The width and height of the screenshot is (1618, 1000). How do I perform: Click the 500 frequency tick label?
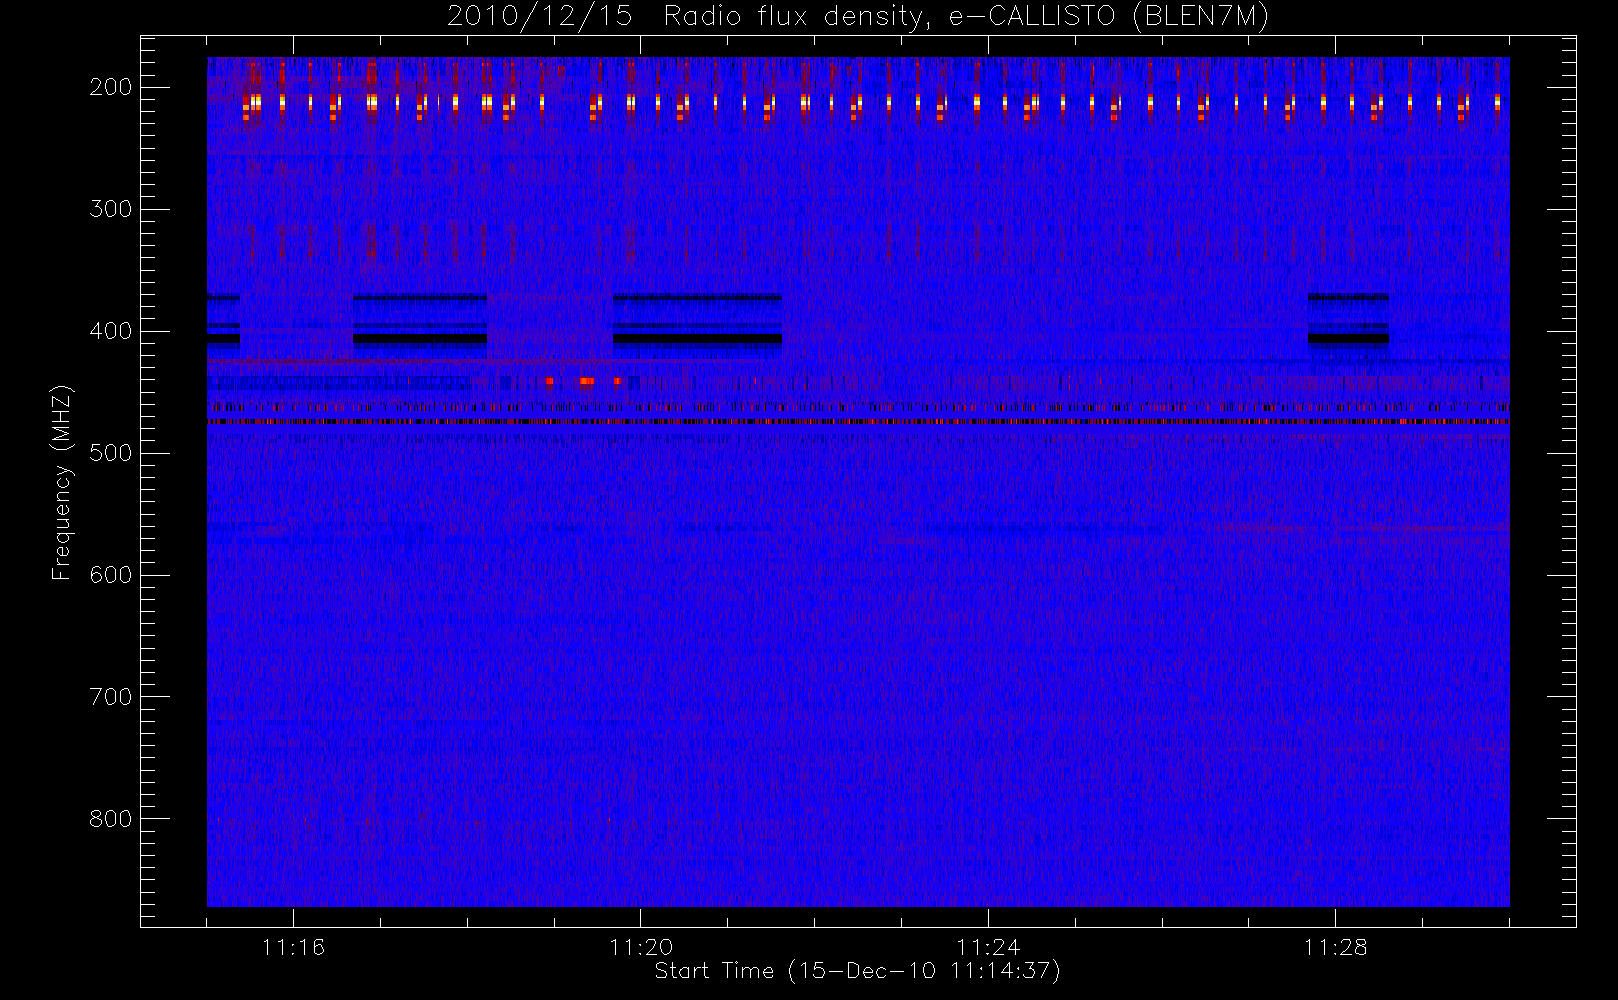[111, 453]
